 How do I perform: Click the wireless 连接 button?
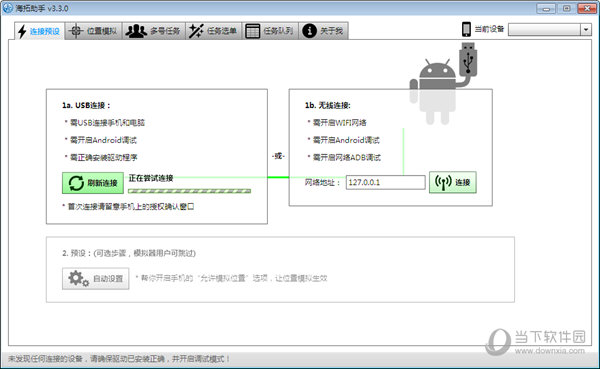[x=453, y=182]
